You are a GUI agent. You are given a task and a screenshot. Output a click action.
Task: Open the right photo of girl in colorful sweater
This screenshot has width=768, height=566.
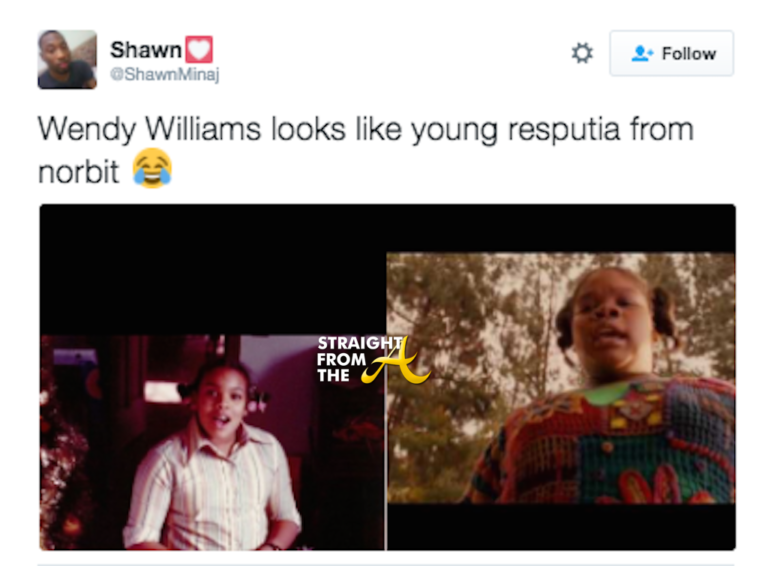click(x=561, y=378)
